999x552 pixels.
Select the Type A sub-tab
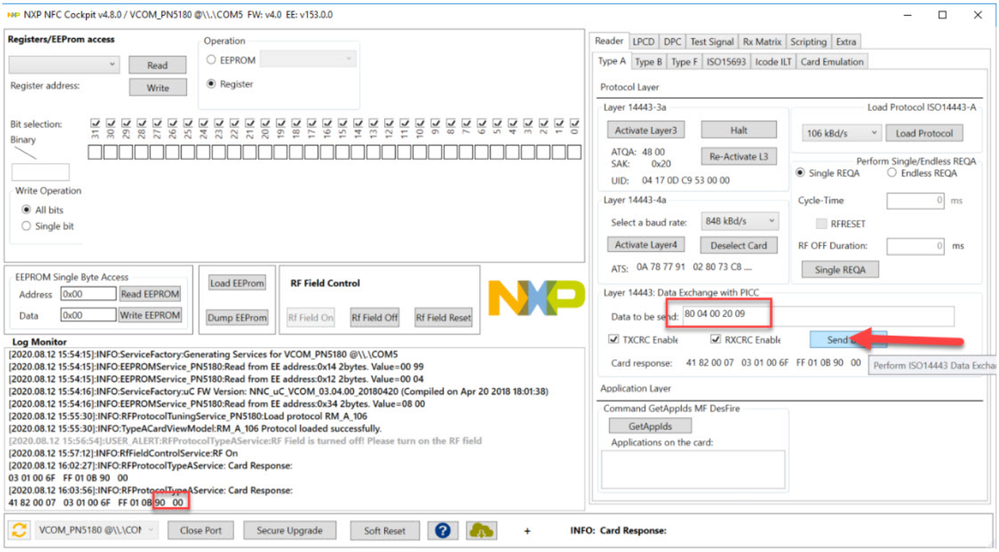tap(612, 61)
